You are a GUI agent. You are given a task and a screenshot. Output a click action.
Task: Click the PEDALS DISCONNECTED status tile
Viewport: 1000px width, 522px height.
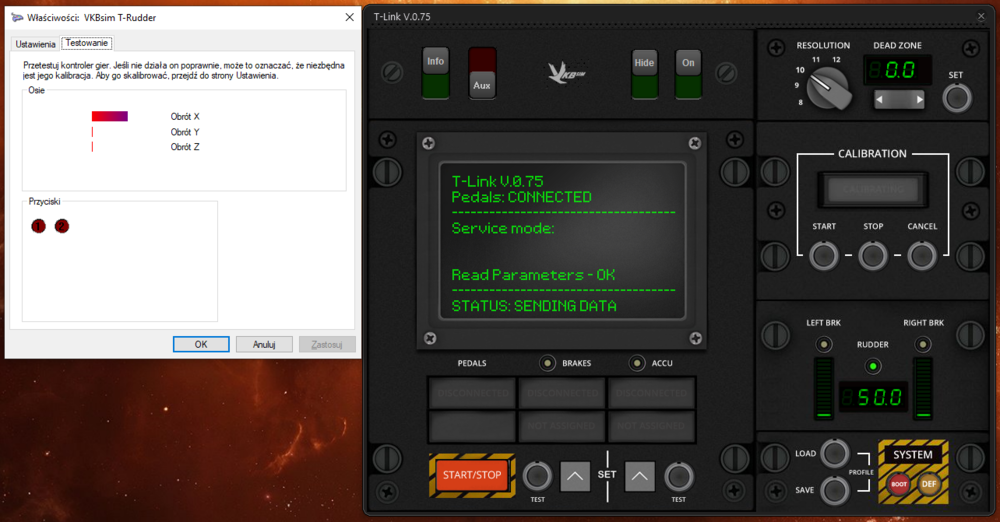click(x=473, y=393)
